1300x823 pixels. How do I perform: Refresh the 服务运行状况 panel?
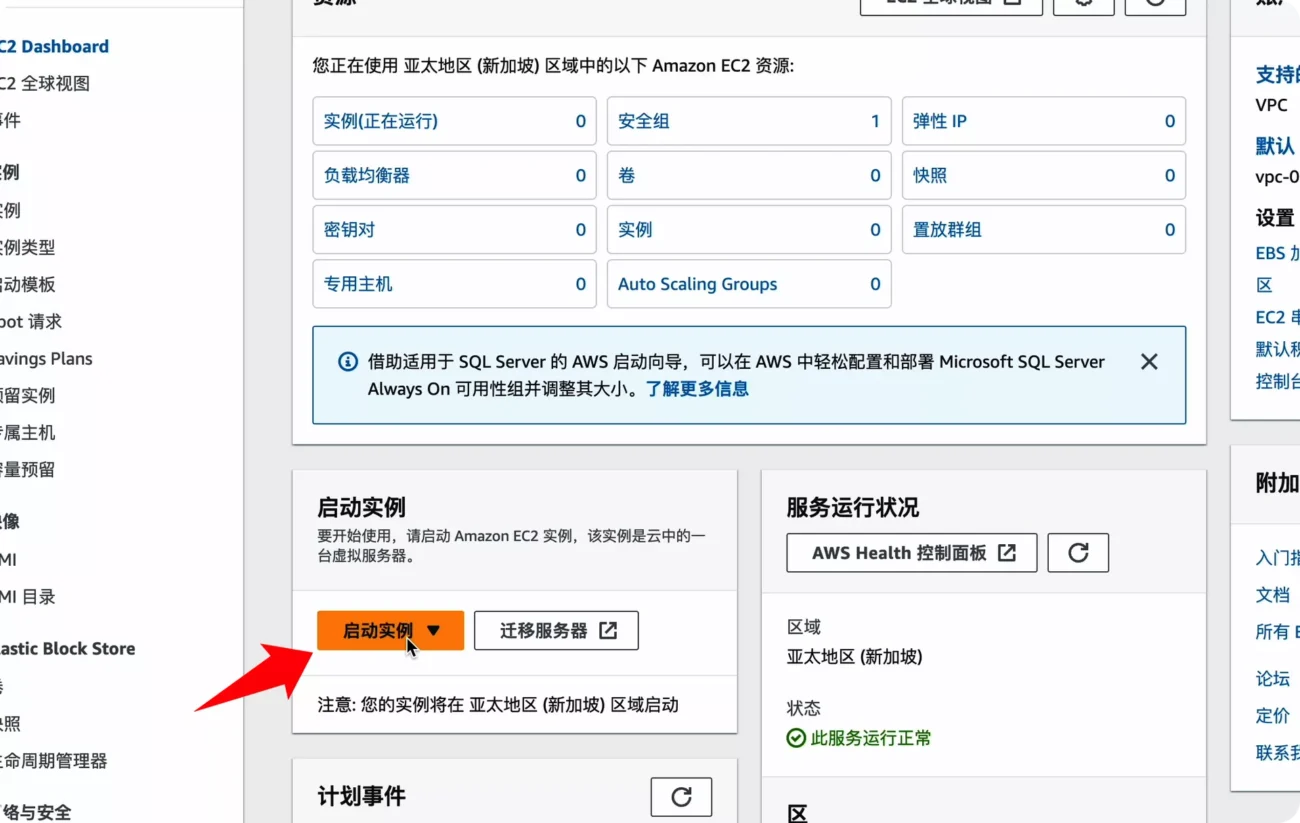1078,552
